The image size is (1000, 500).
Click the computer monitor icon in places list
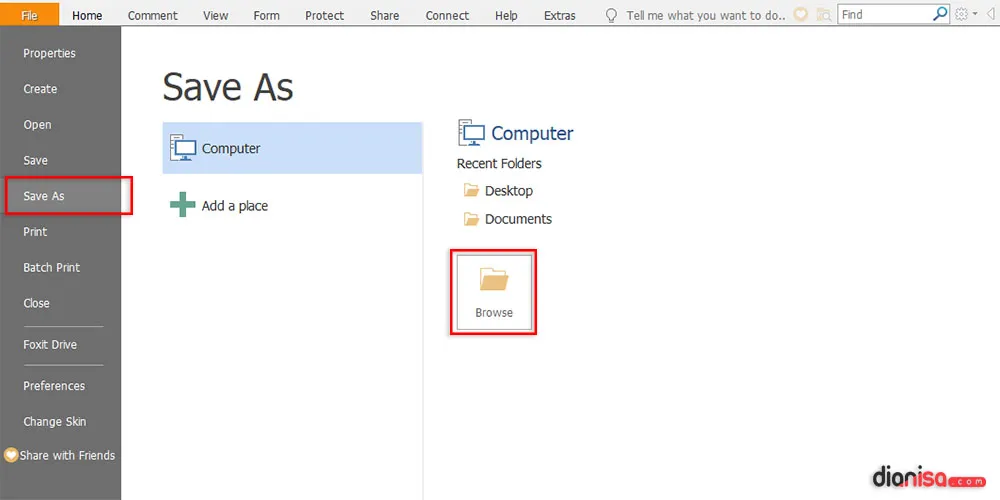182,147
